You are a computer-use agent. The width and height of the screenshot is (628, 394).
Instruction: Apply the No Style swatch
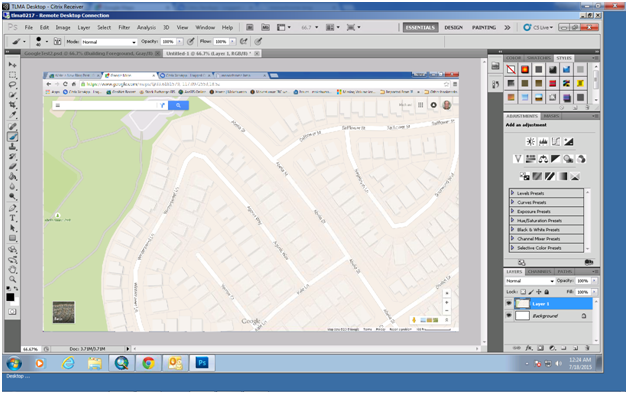click(511, 70)
